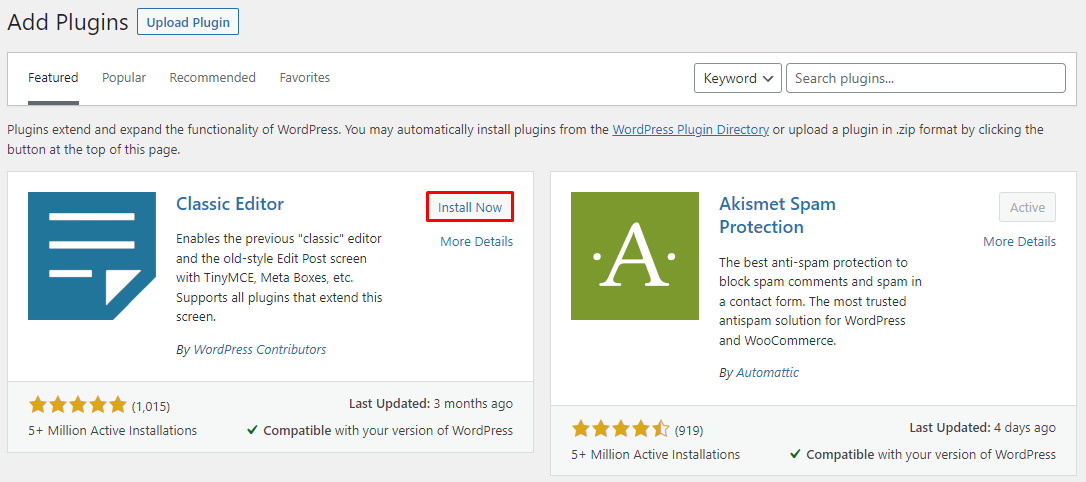Image resolution: width=1086 pixels, height=482 pixels.
Task: Click the Akismet description paragraph
Action: click(x=821, y=302)
